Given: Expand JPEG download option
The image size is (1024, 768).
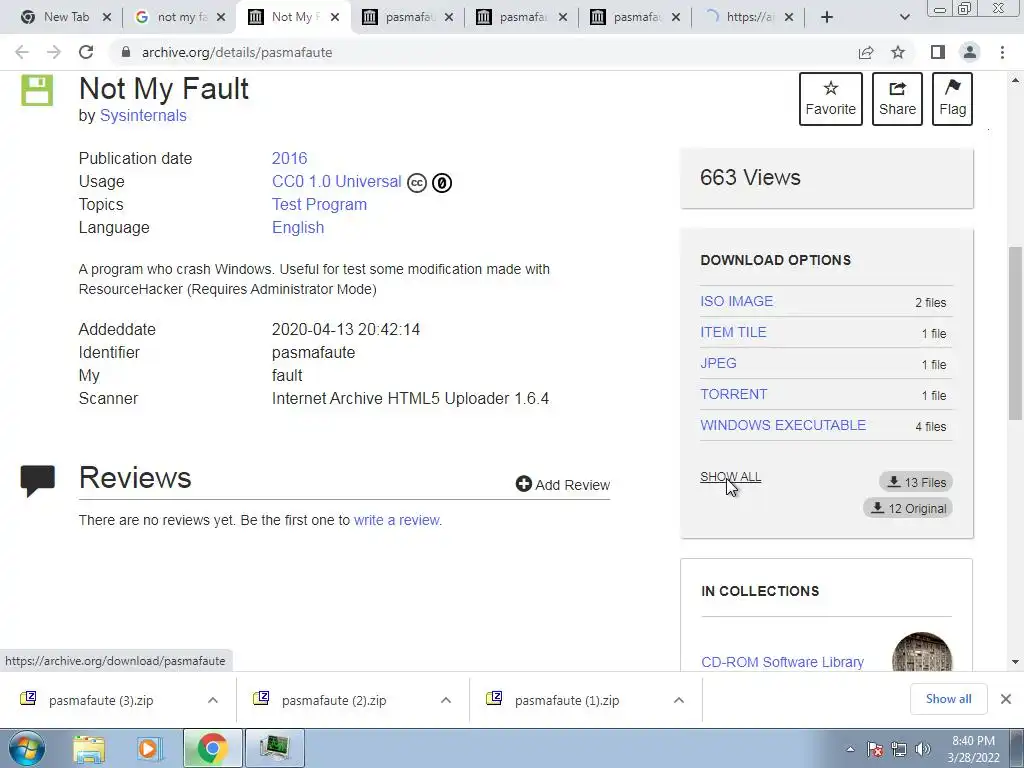Looking at the screenshot, I should (718, 363).
